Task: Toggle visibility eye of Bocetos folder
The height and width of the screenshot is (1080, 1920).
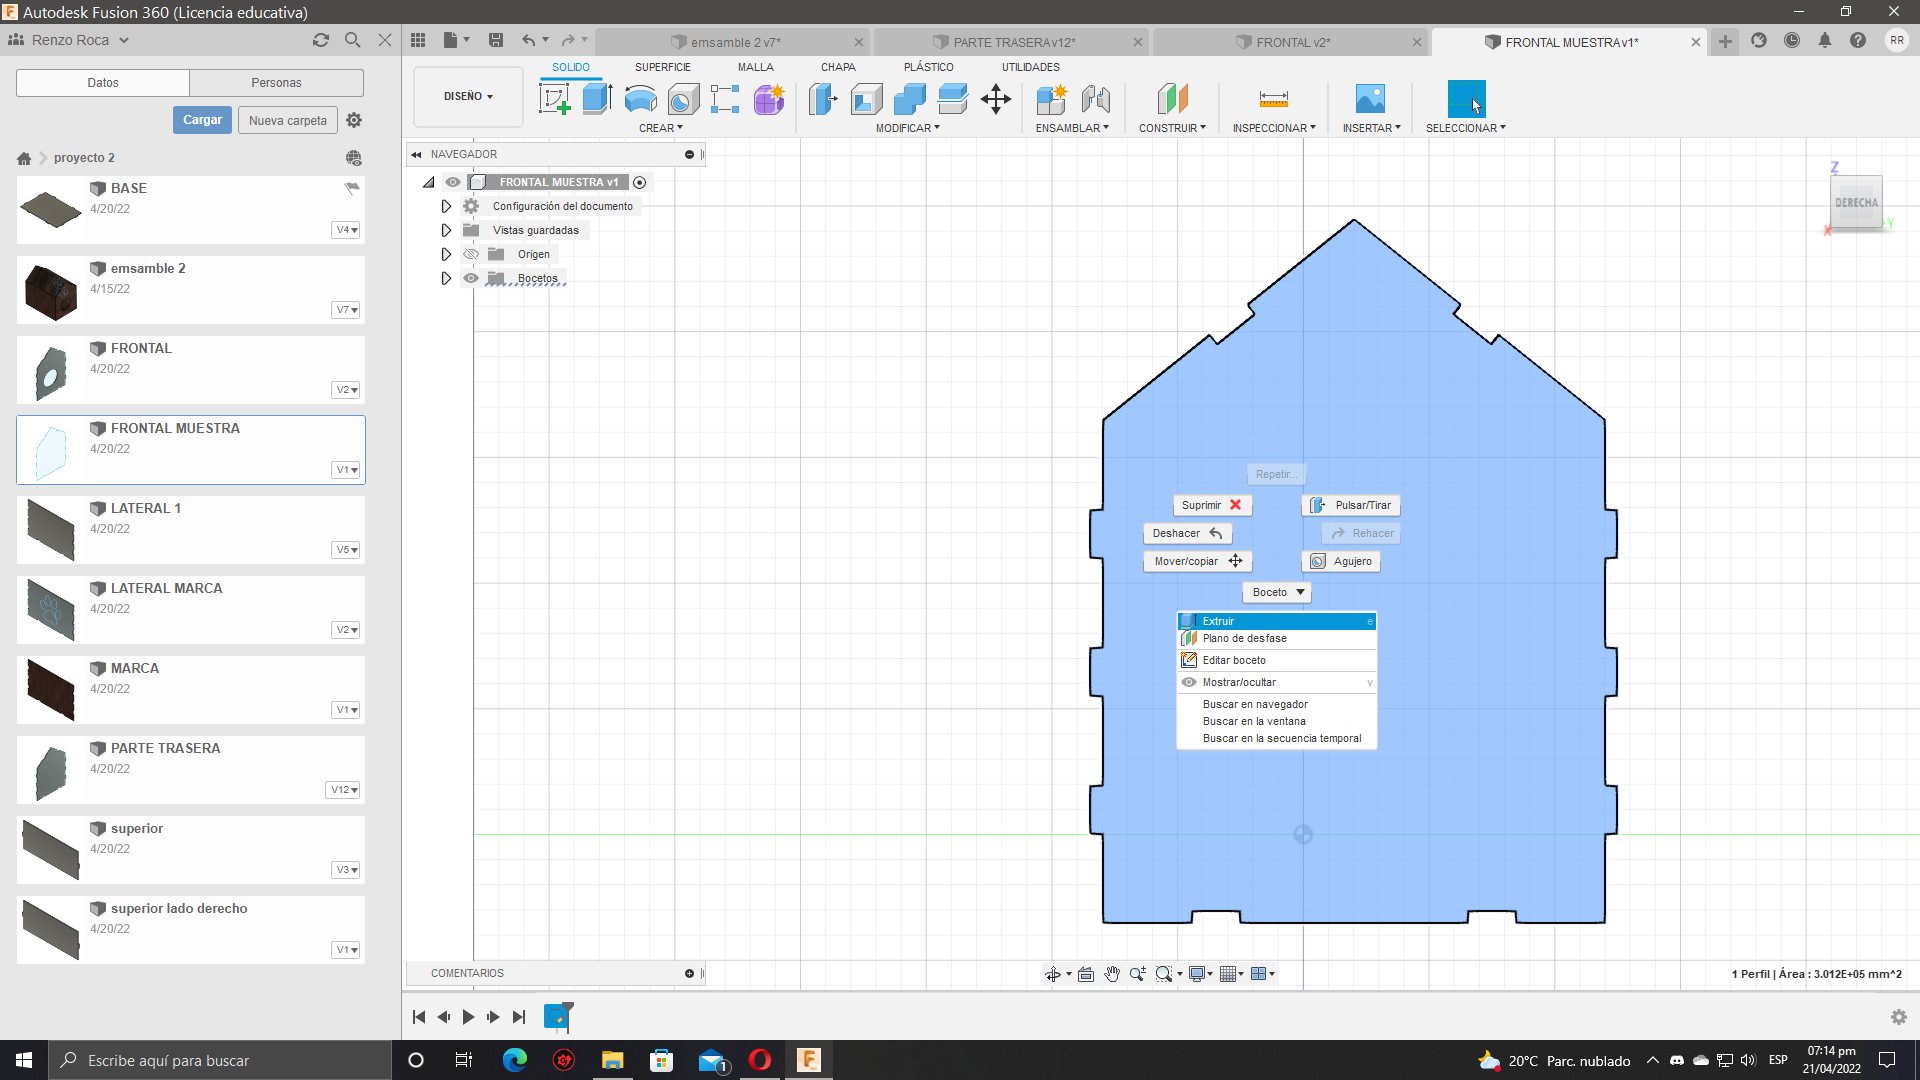Action: [x=471, y=278]
